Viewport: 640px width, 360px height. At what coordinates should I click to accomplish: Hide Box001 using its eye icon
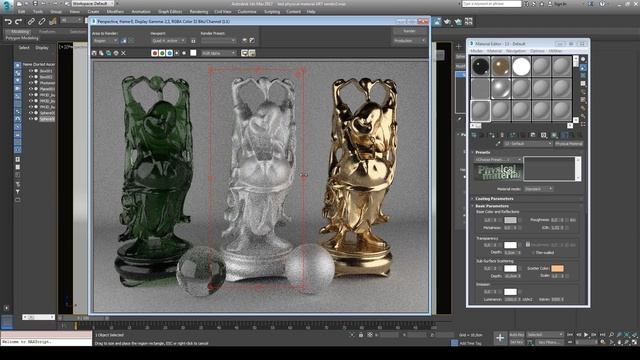tap(31, 71)
